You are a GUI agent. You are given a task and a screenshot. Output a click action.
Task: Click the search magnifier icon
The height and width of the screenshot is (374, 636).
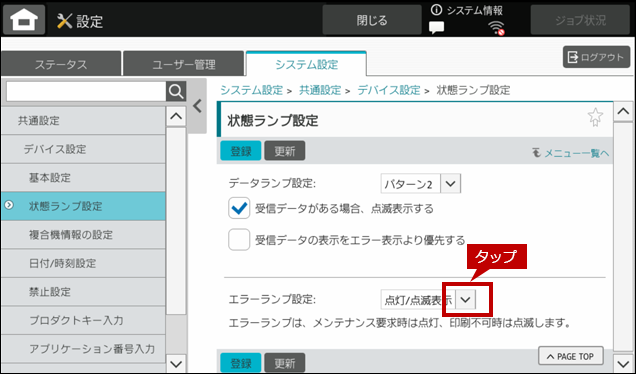point(176,92)
